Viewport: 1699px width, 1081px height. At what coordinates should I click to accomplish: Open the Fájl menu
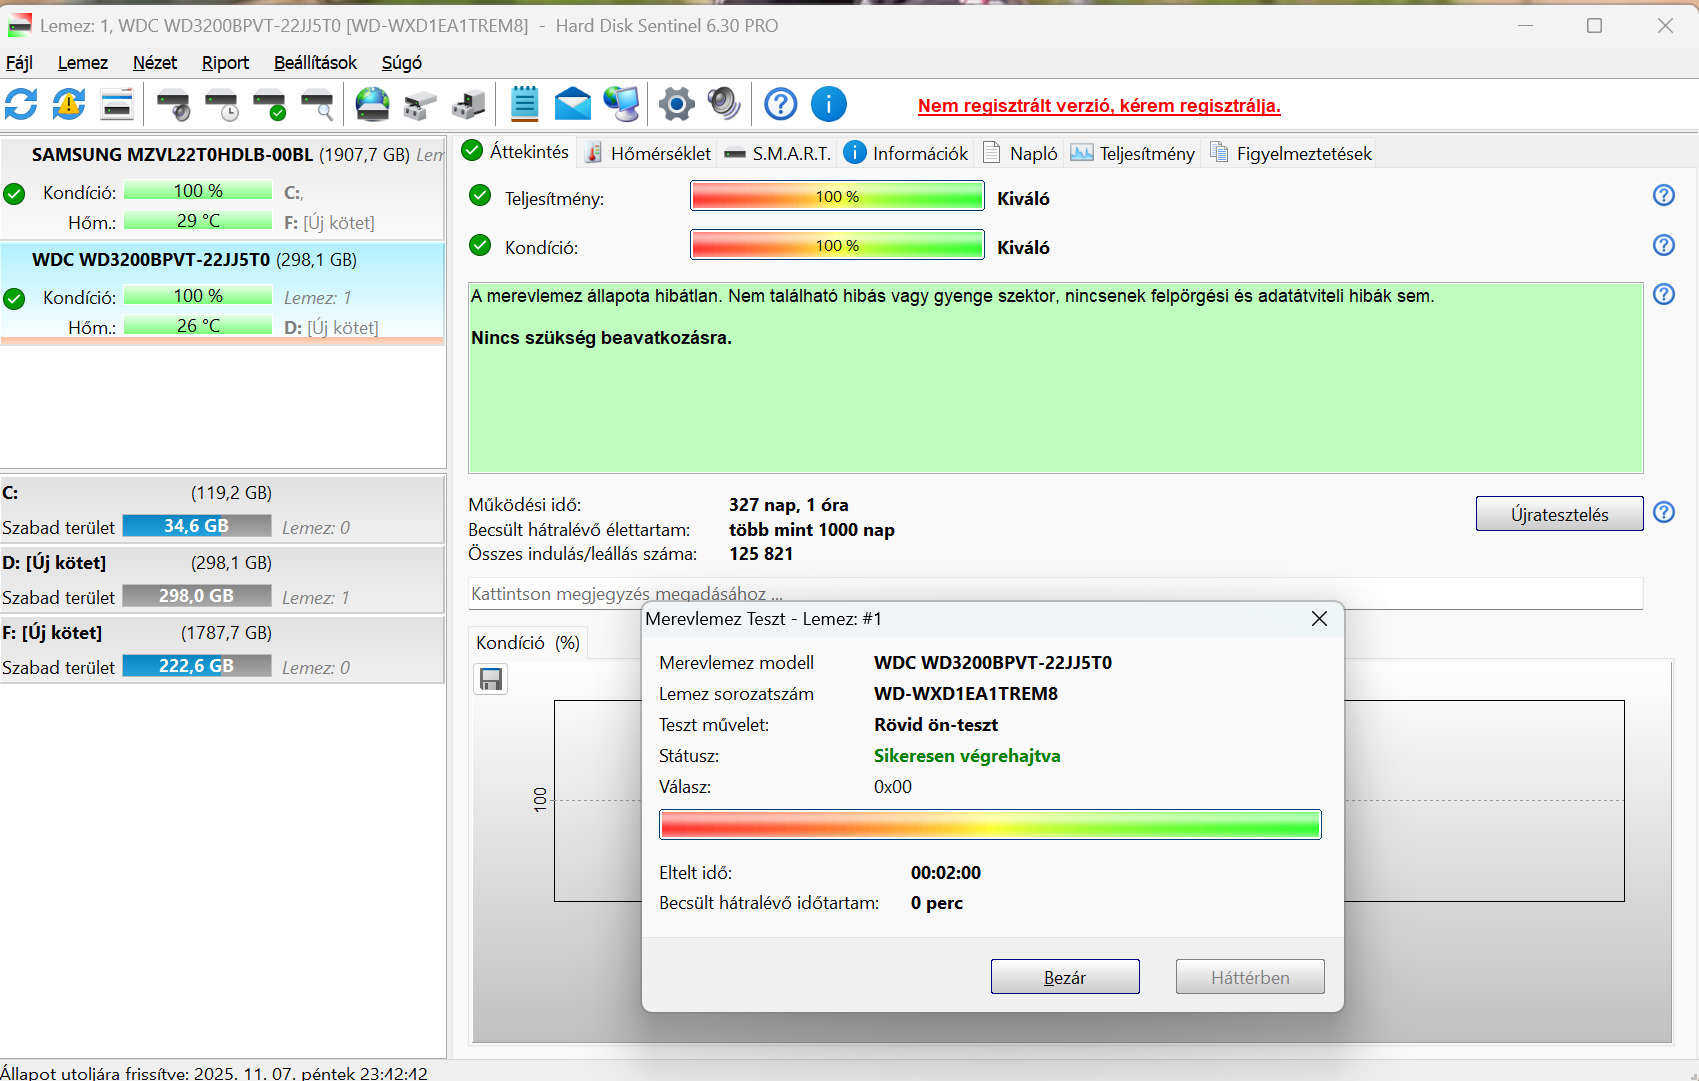pos(20,63)
